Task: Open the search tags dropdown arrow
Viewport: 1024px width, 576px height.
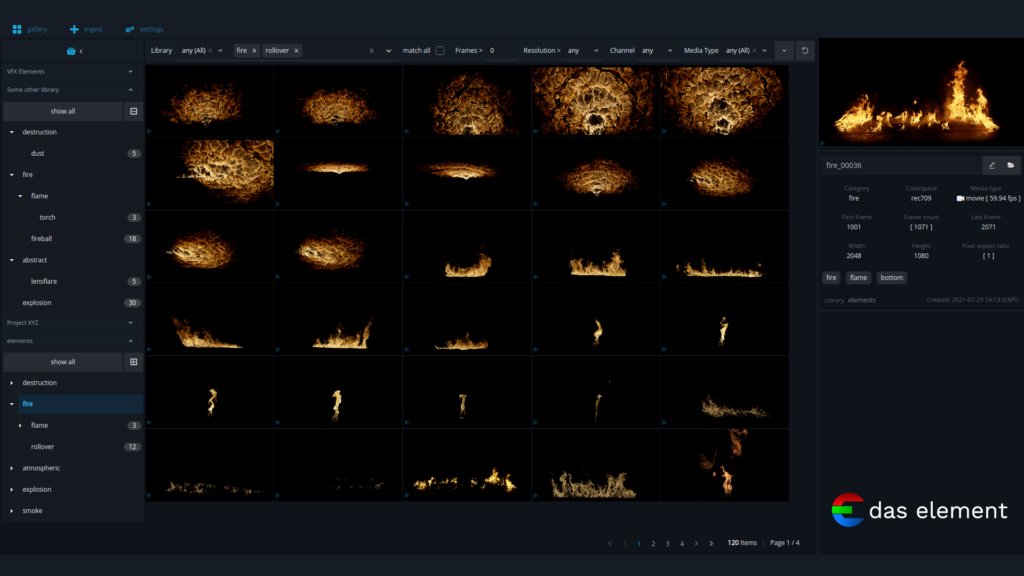Action: pos(389,51)
